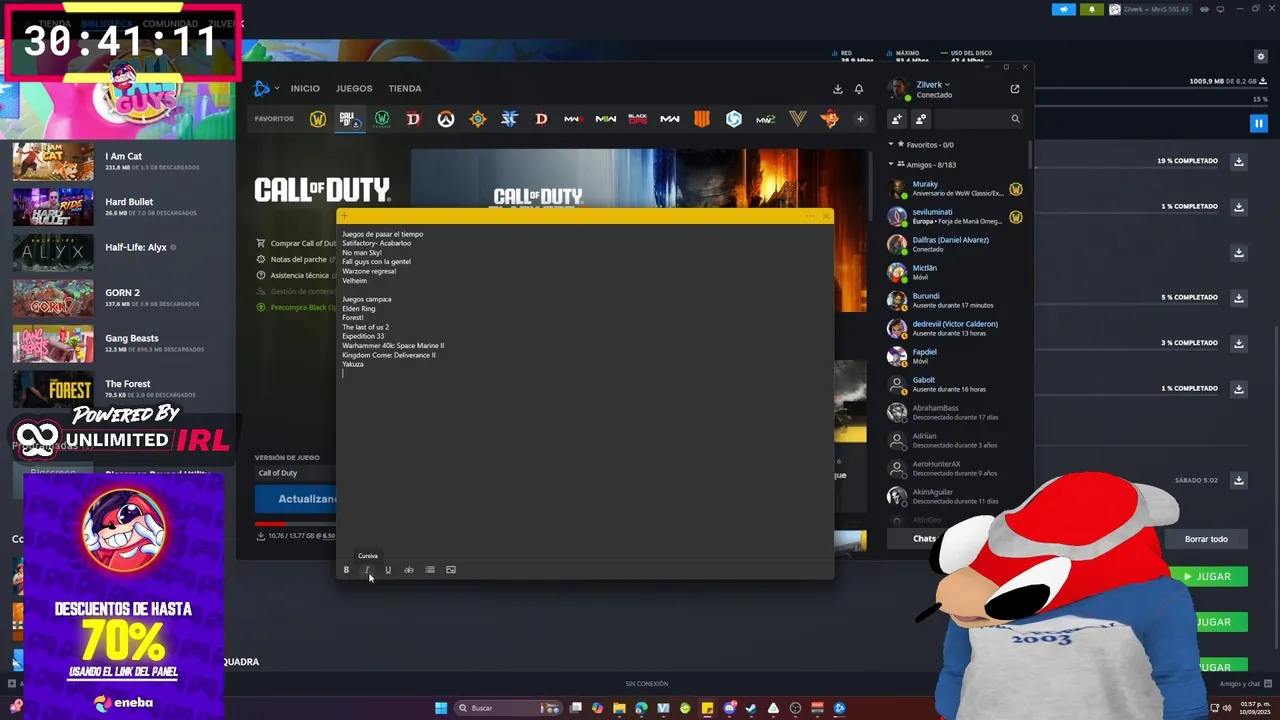Select the Call of Duty favorites icon
The width and height of the screenshot is (1280, 720).
(x=349, y=119)
